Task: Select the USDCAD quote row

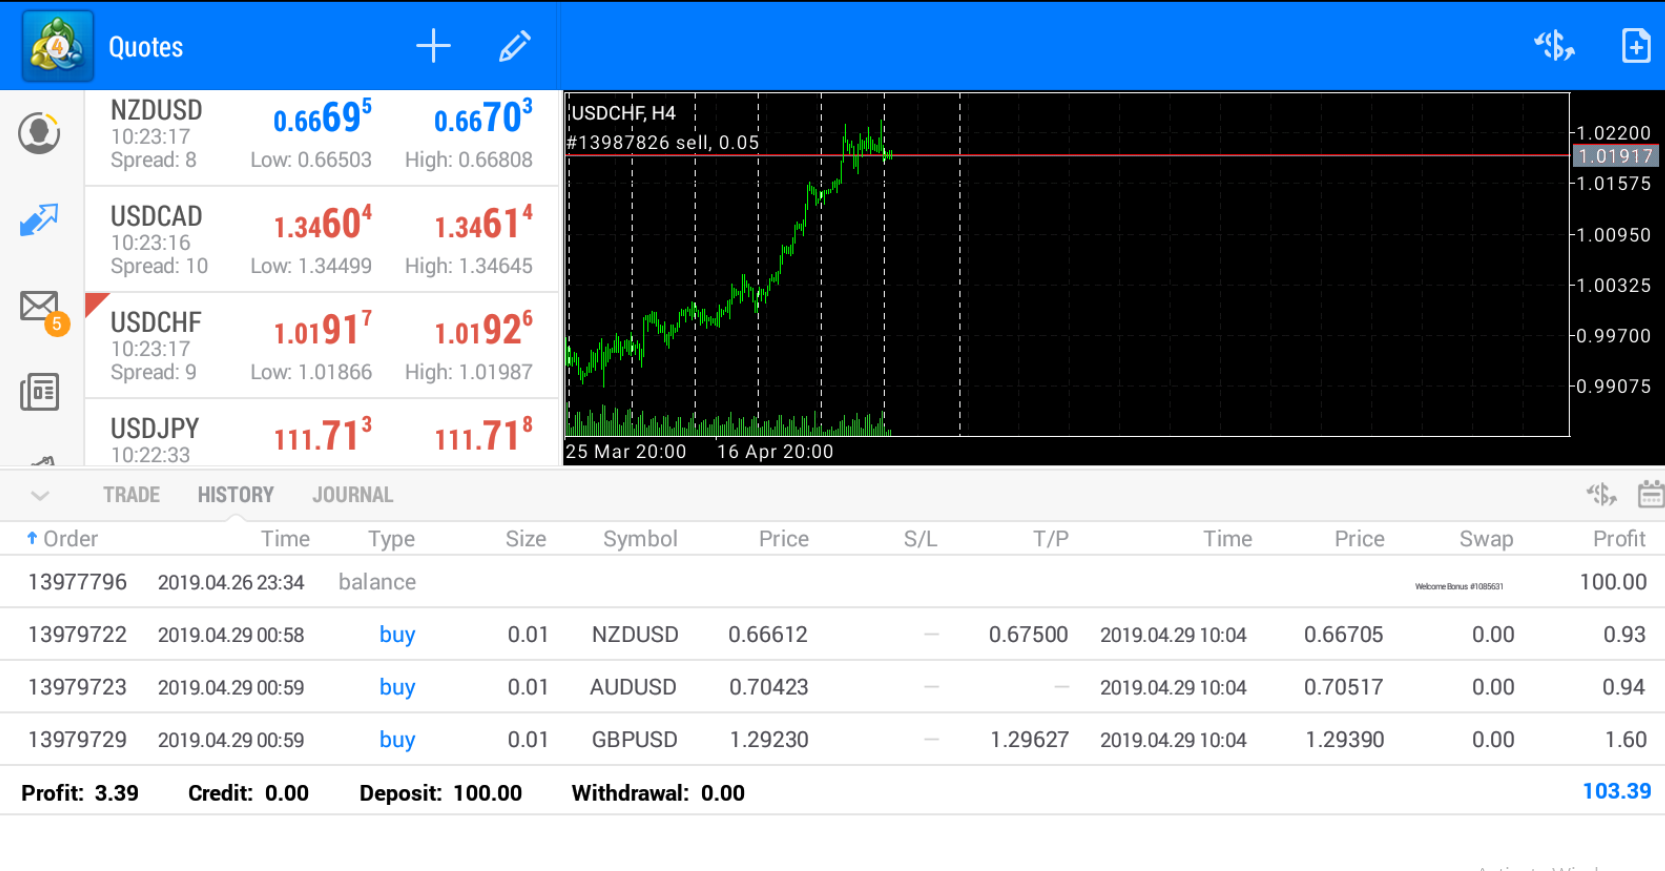Action: (322, 239)
